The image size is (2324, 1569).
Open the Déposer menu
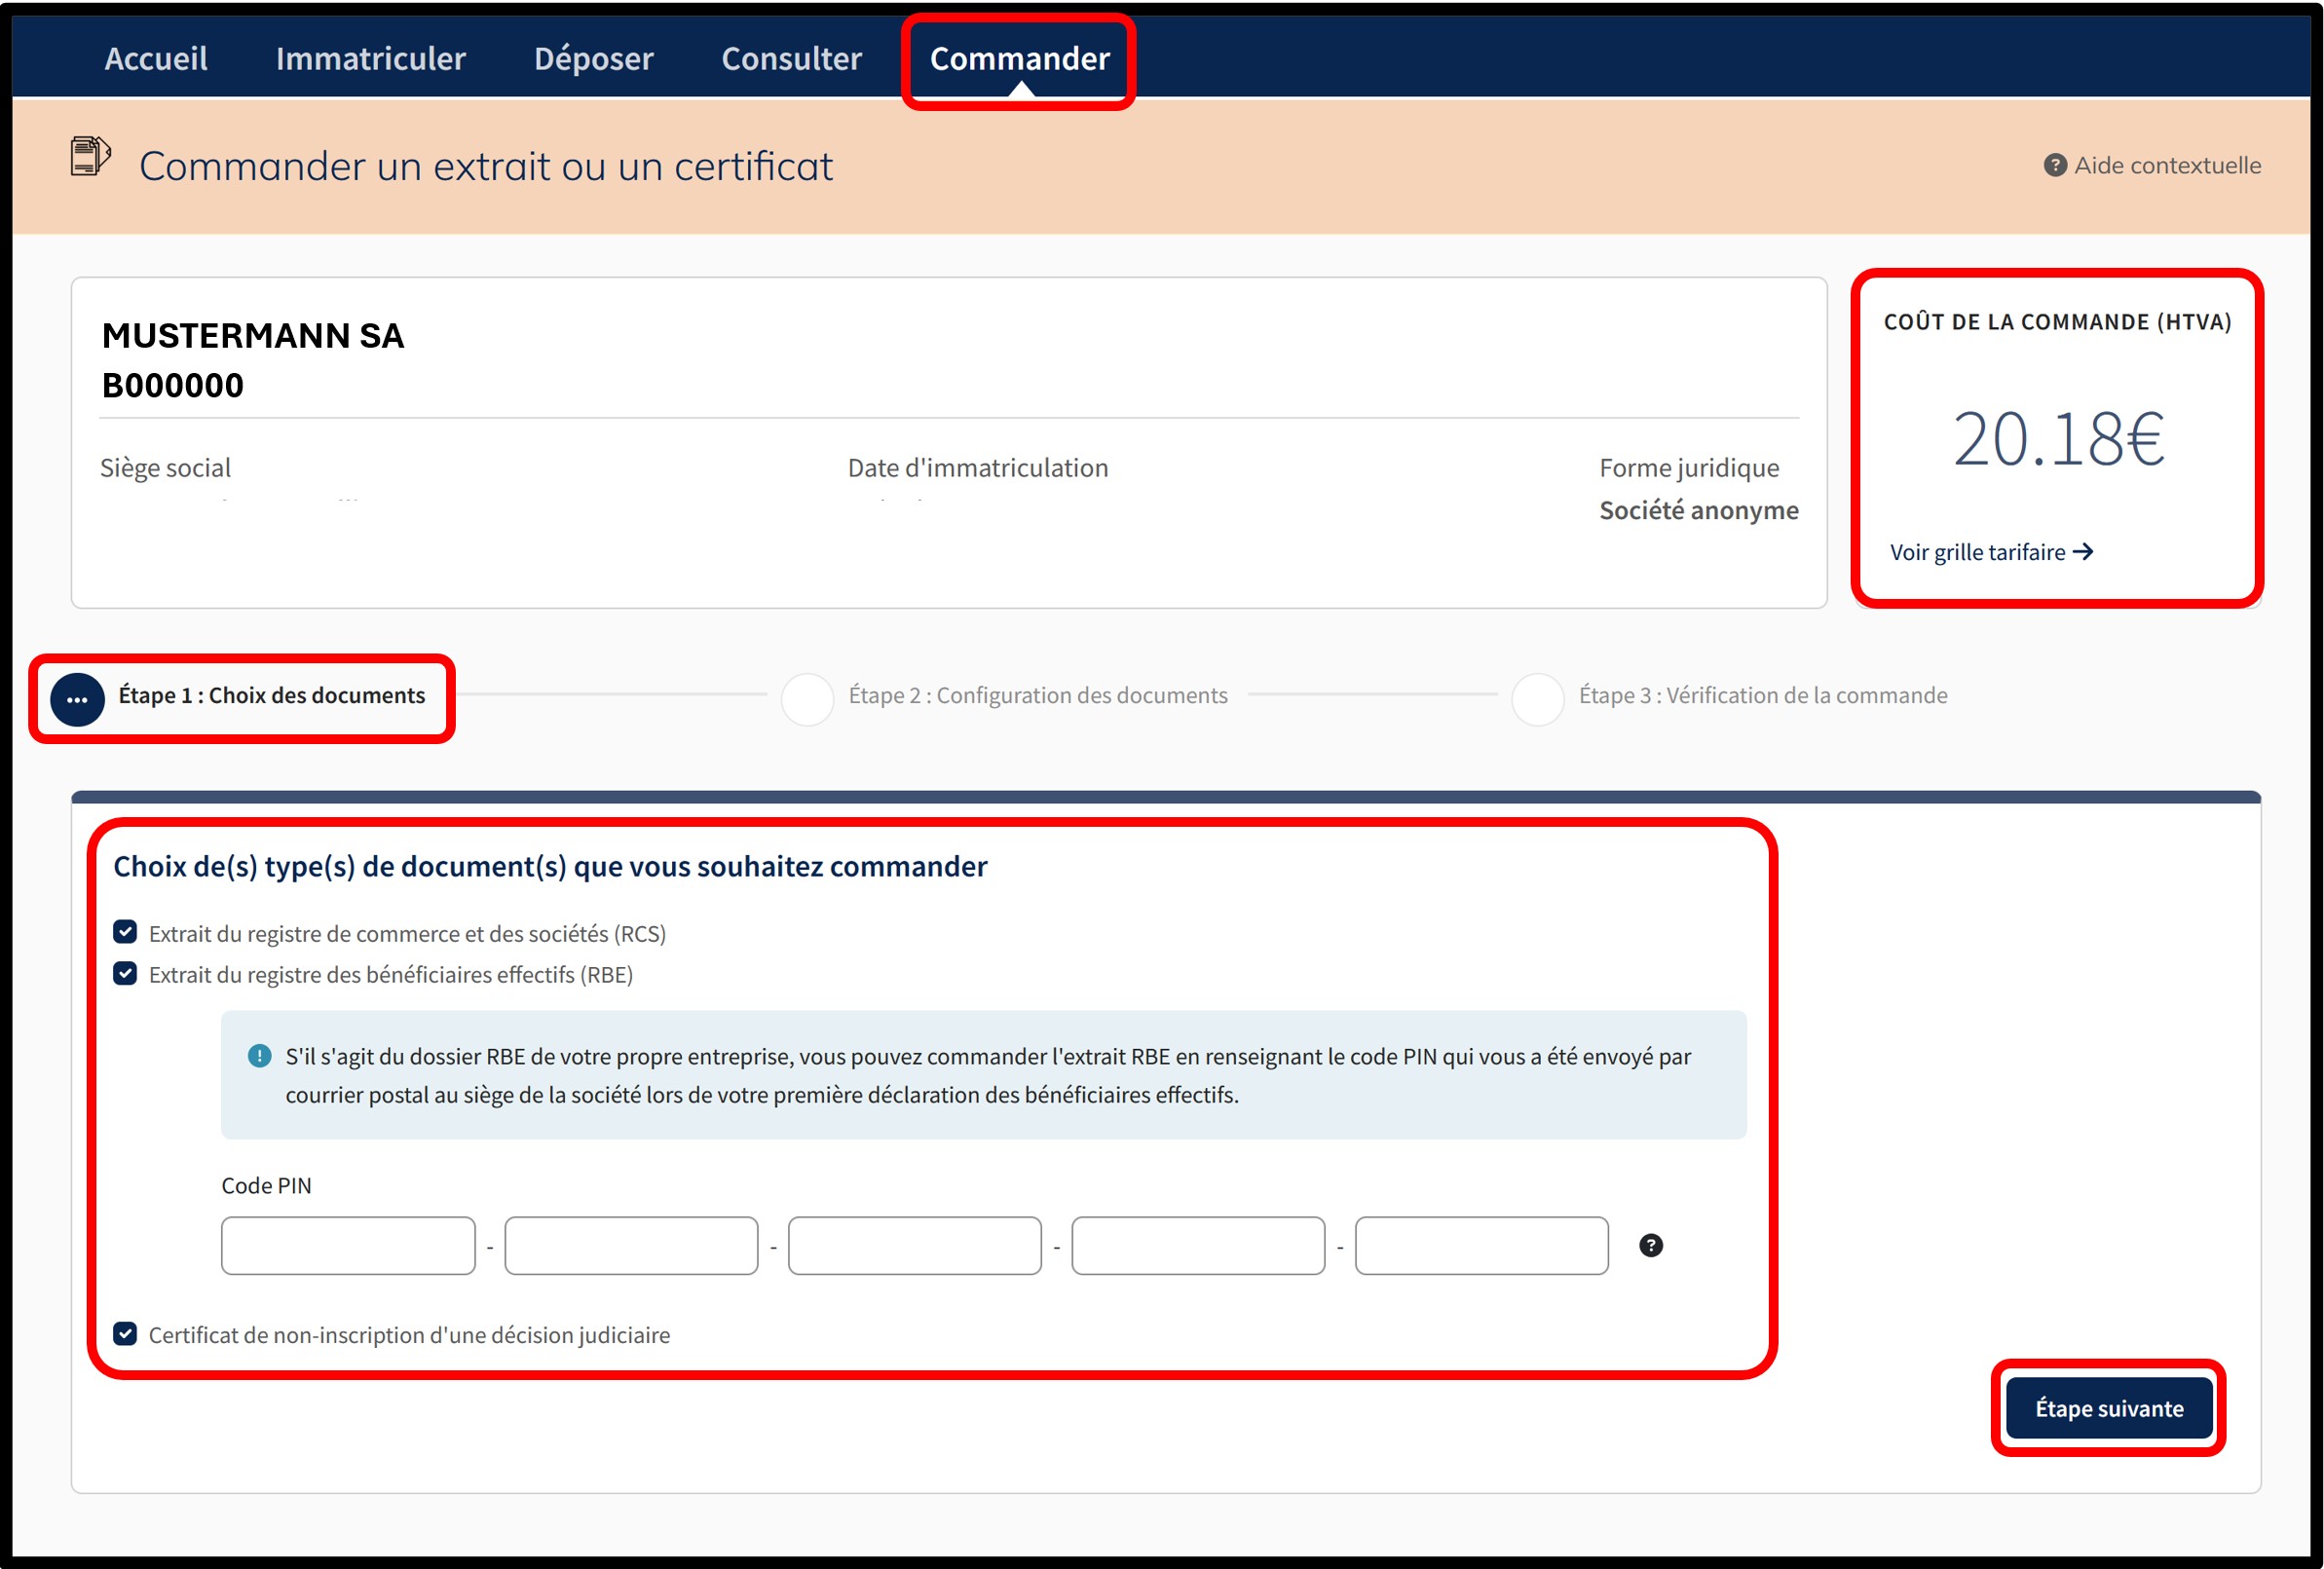(x=593, y=58)
